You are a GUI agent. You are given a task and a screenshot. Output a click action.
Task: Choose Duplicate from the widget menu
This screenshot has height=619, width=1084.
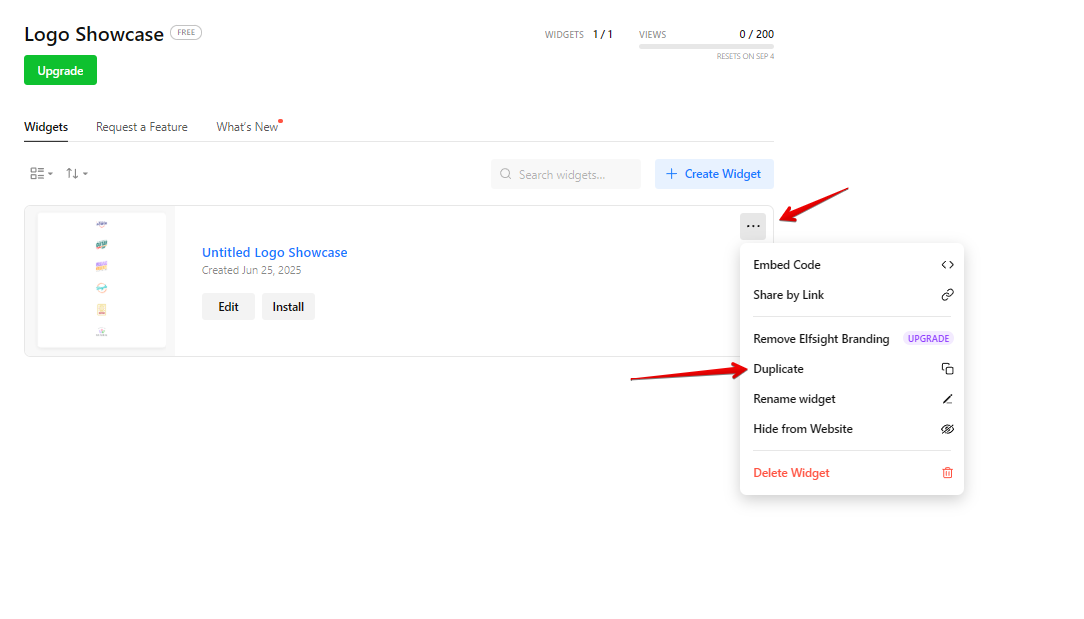[852, 369]
